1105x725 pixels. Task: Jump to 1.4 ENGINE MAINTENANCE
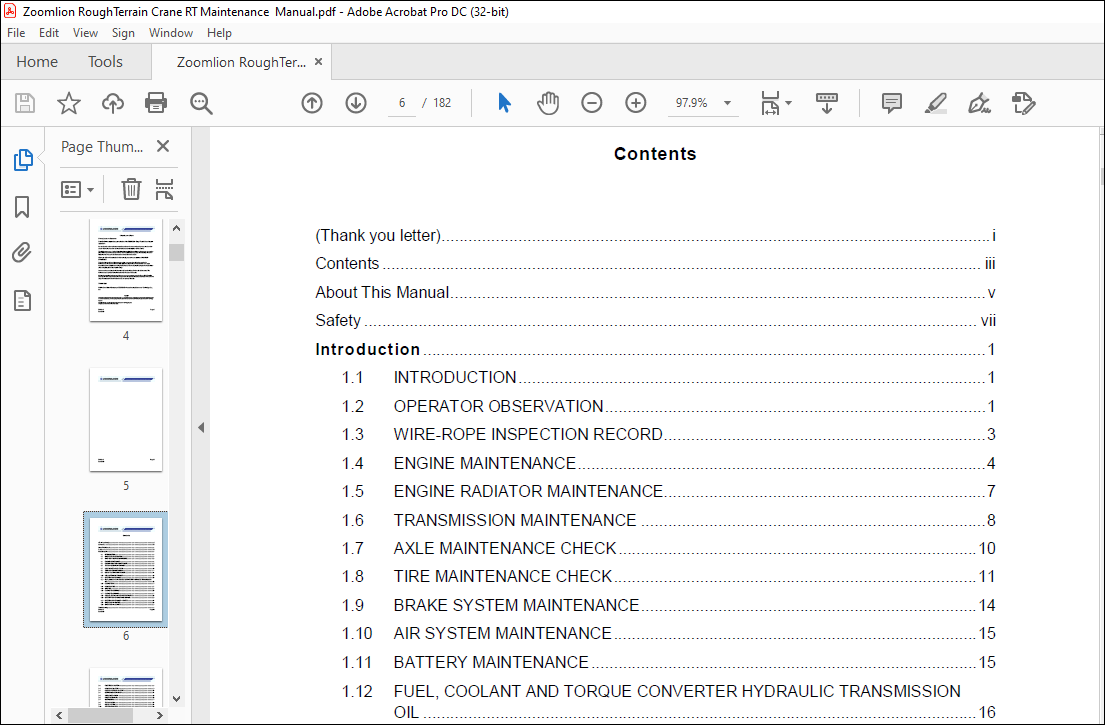point(668,463)
